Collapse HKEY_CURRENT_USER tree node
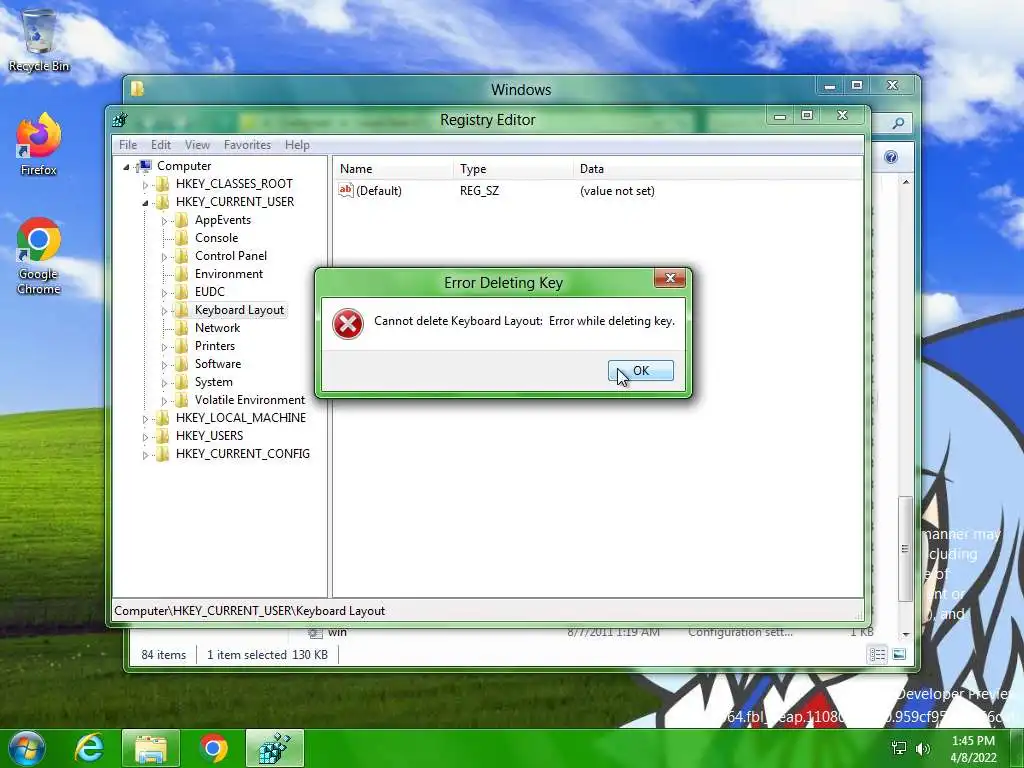Image resolution: width=1024 pixels, height=768 pixels. 145,203
